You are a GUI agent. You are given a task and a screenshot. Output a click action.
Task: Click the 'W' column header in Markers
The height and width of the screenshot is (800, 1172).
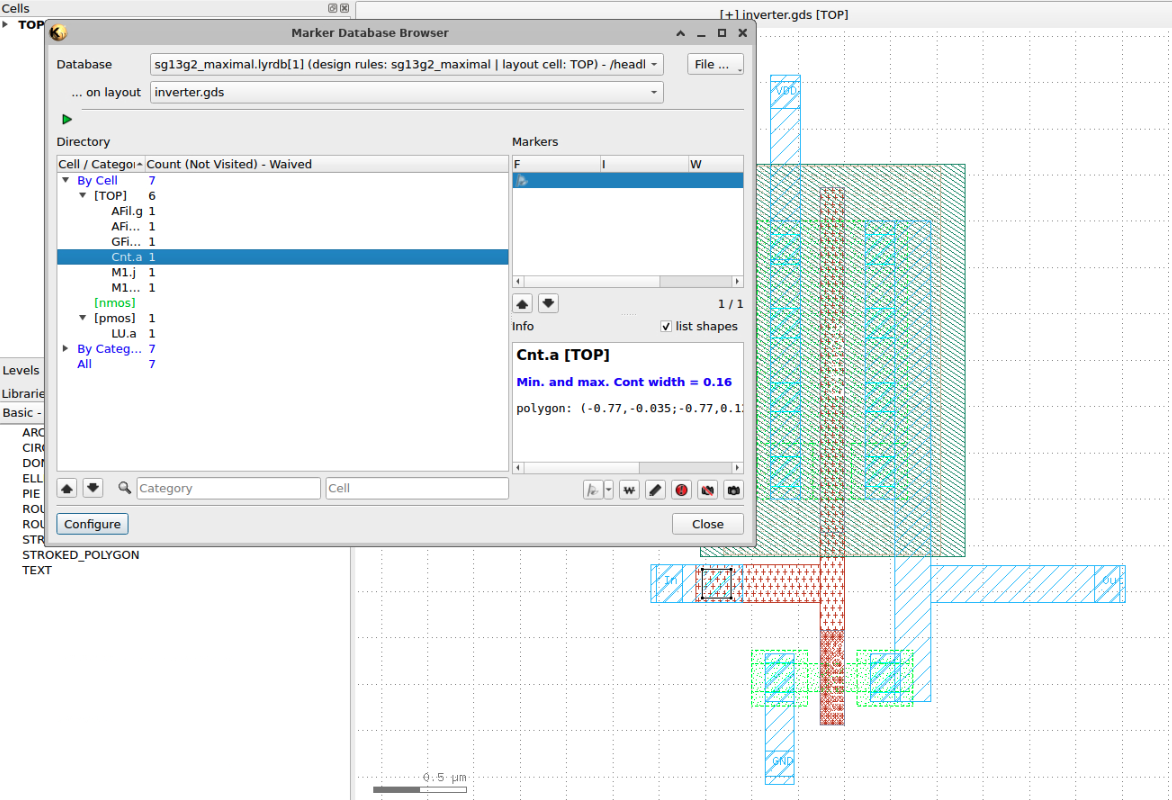715,164
